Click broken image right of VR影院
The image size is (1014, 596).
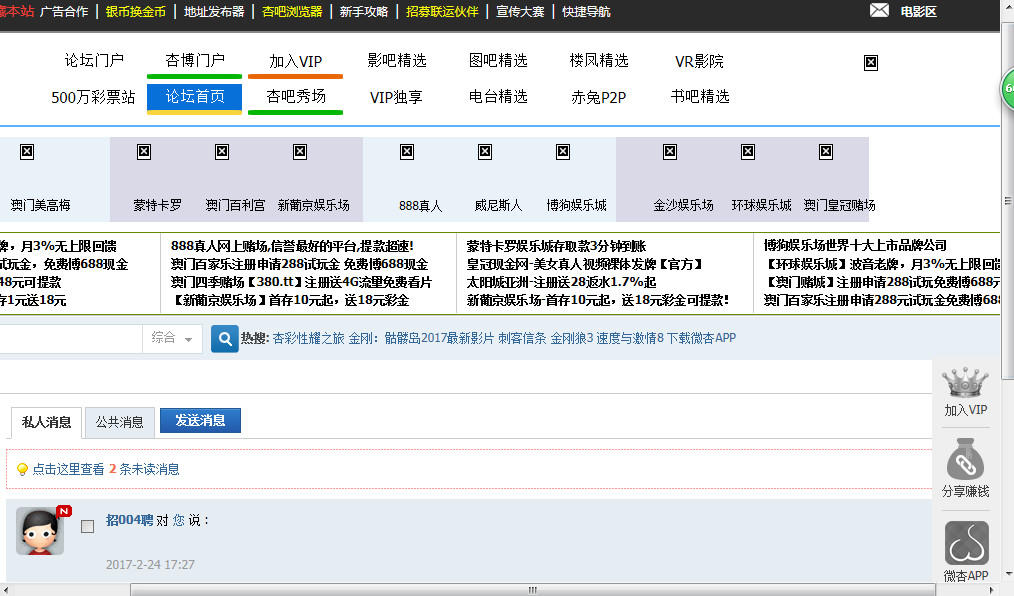pos(871,63)
